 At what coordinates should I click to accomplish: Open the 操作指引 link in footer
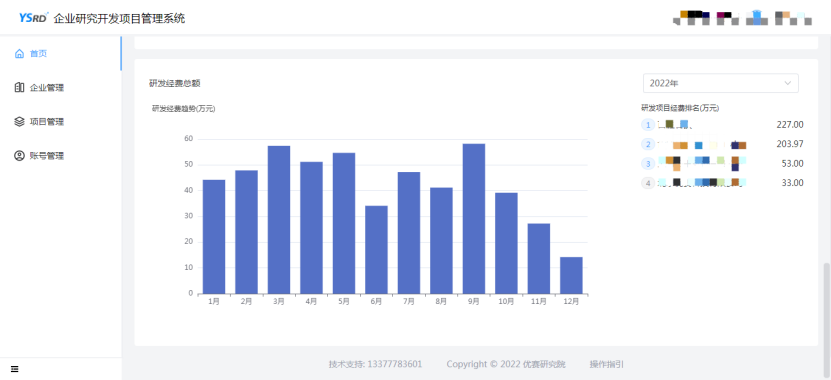pyautogui.click(x=607, y=364)
